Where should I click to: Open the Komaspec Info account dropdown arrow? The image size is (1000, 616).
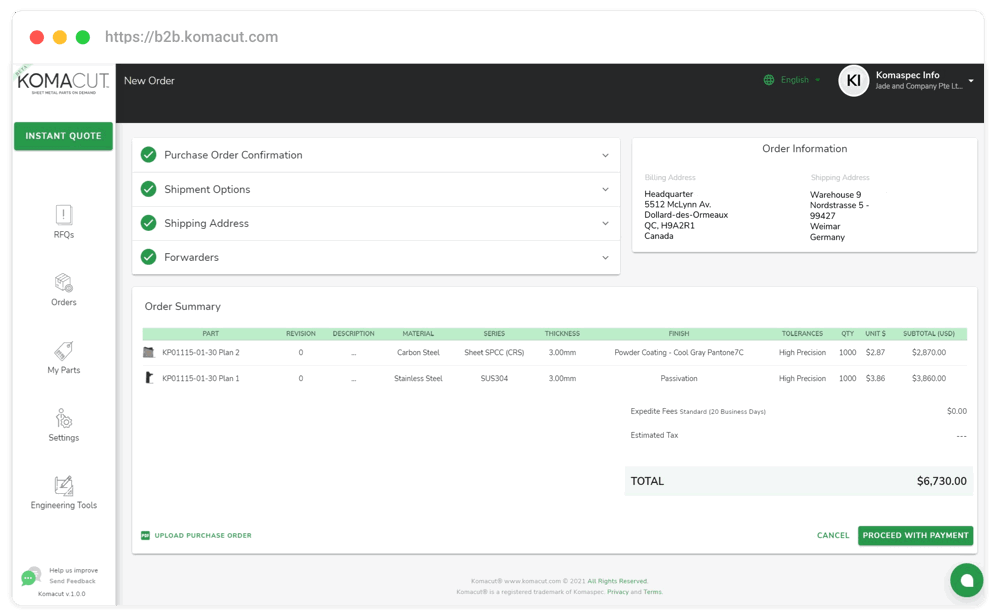[971, 81]
